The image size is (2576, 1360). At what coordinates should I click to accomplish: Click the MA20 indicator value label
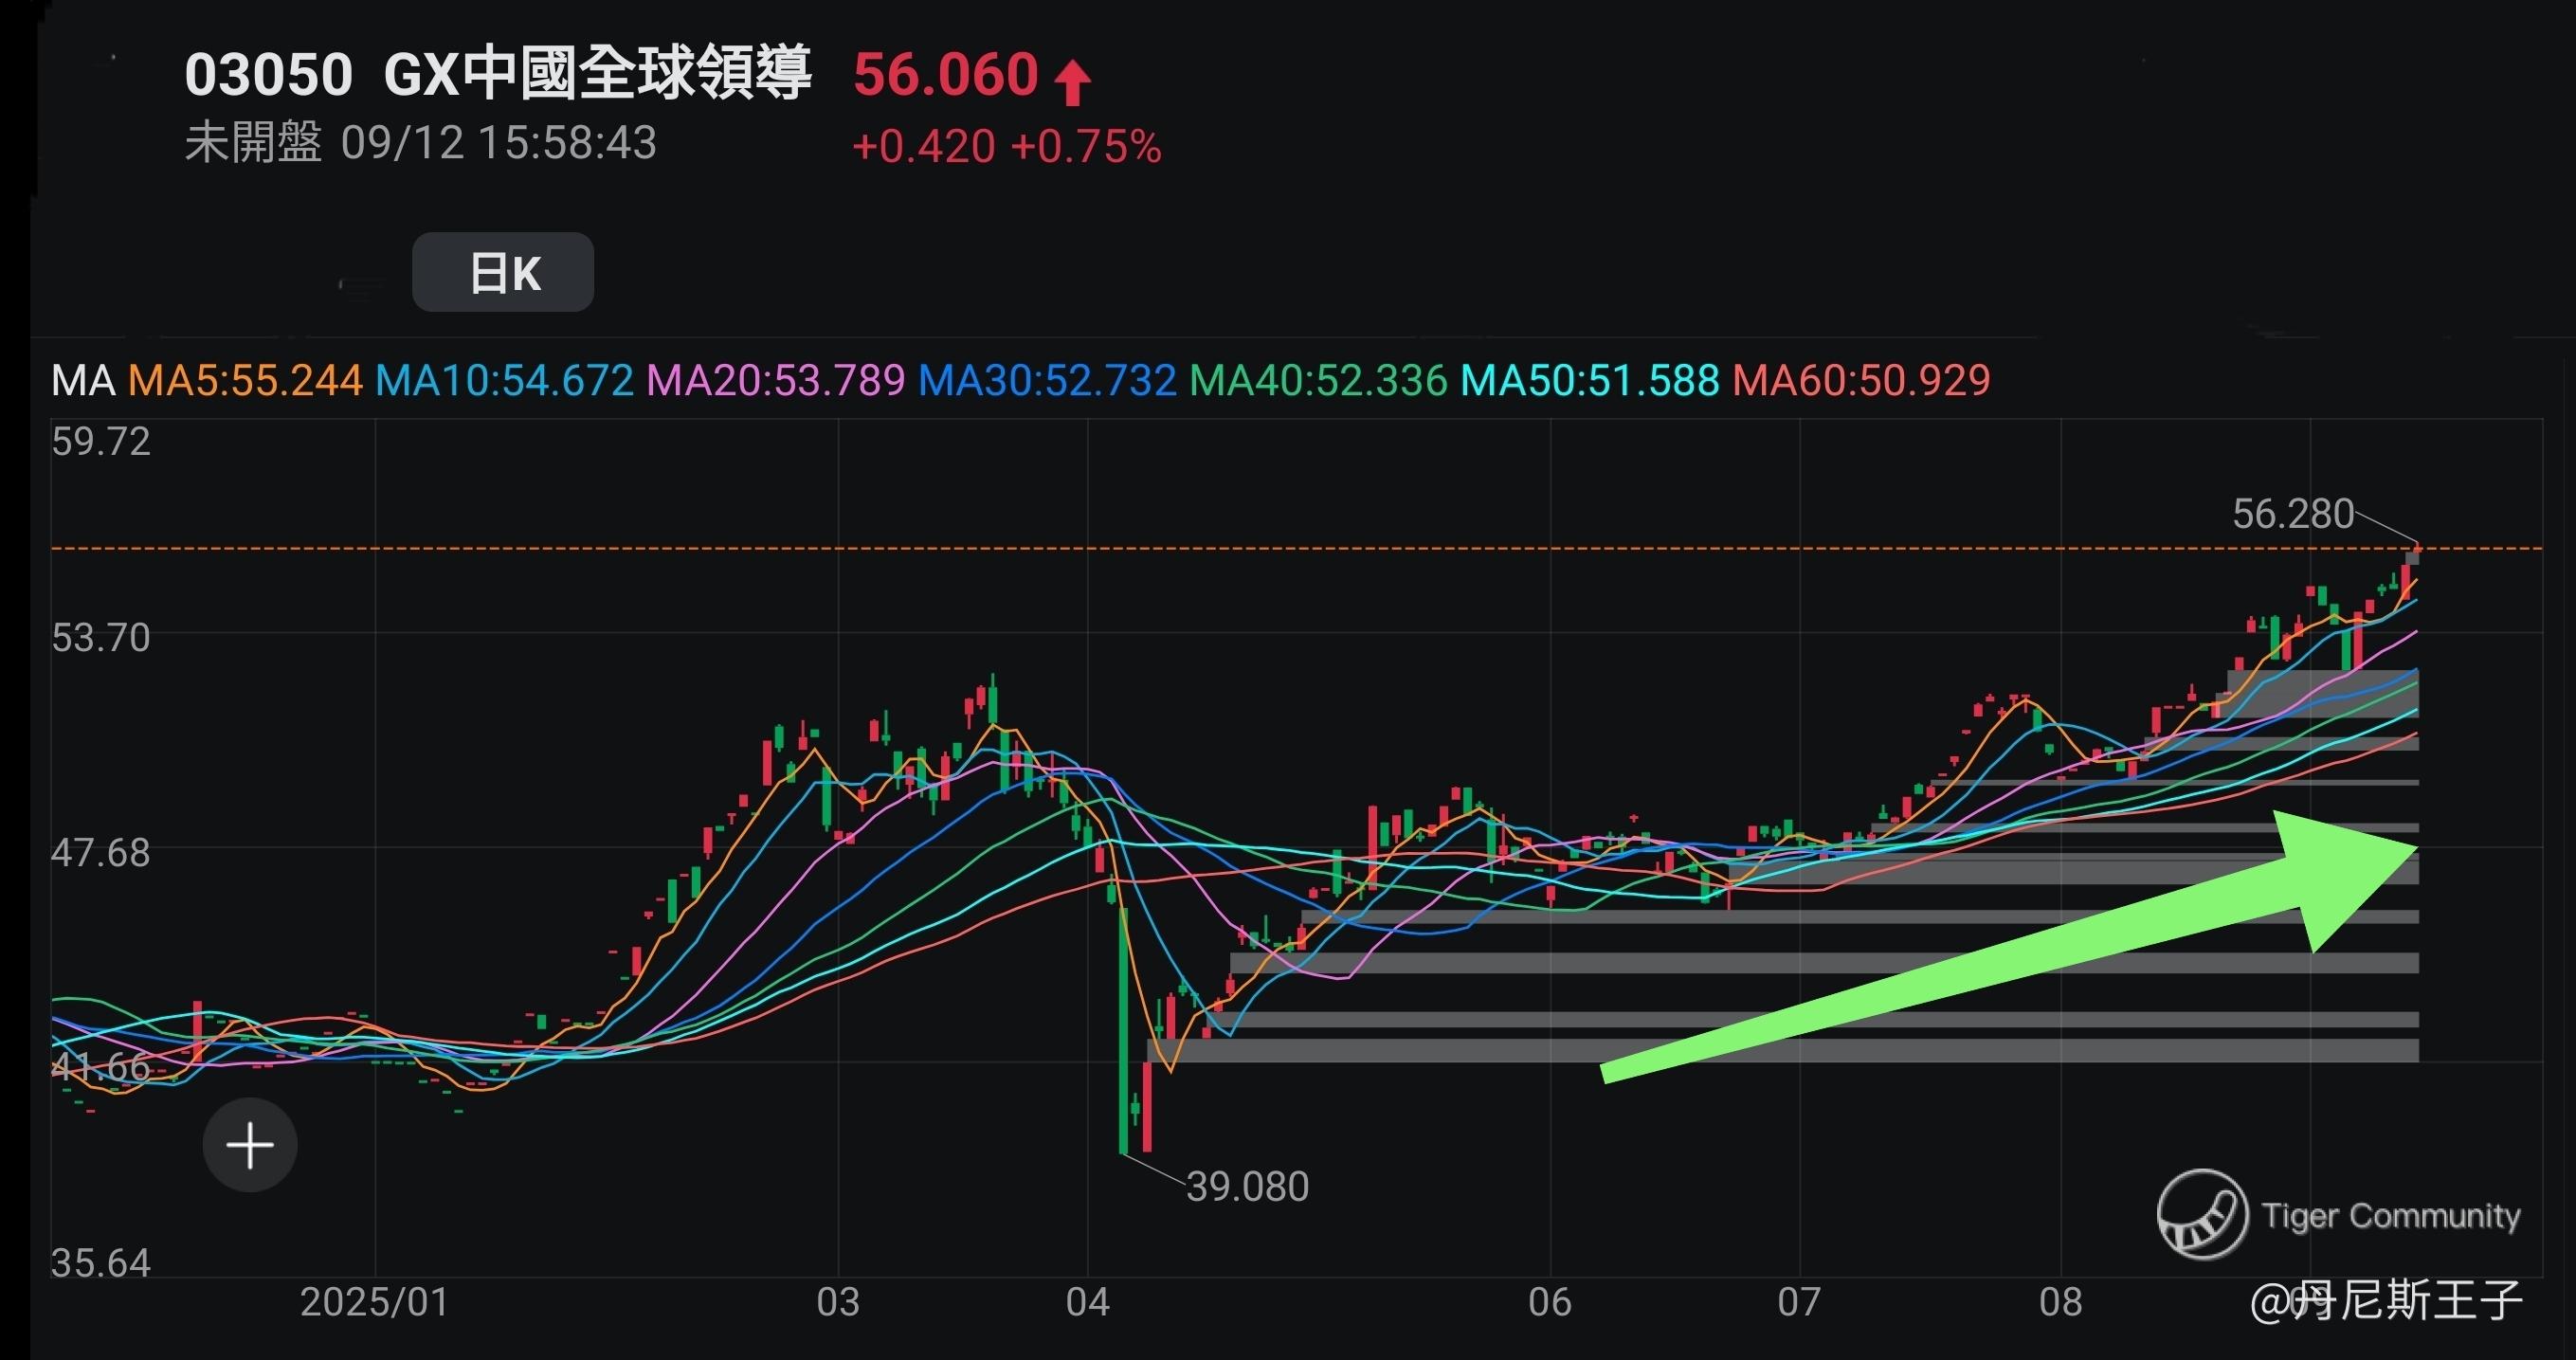[776, 381]
